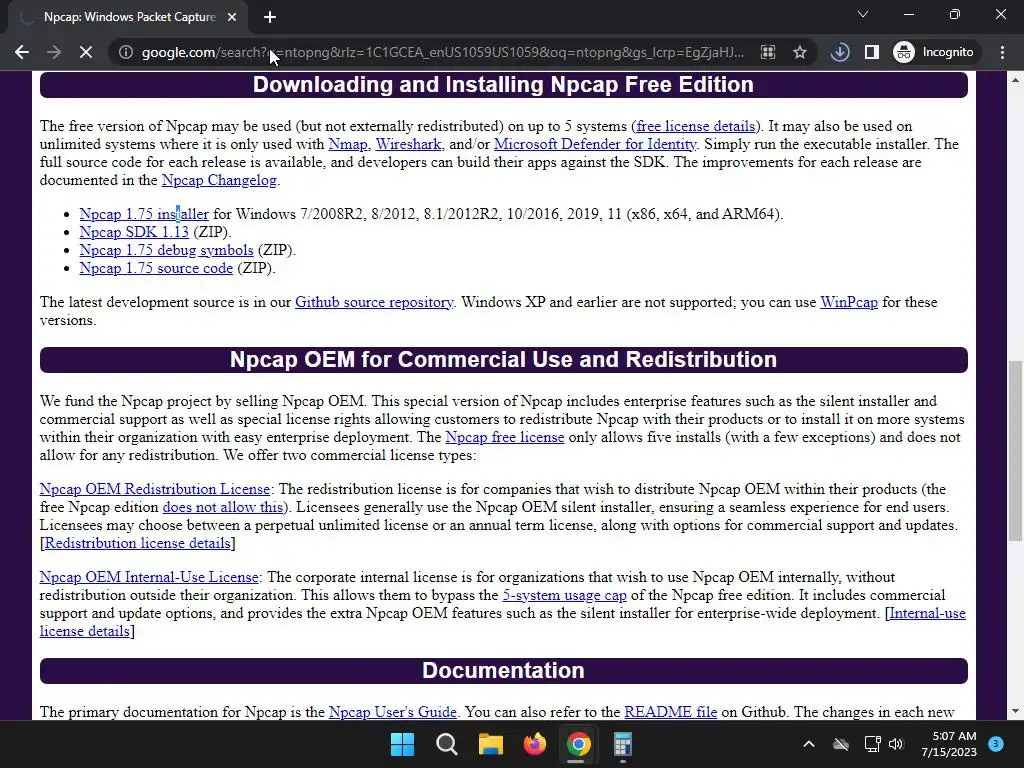
Task: Click the forward navigation arrow
Action: 54,52
